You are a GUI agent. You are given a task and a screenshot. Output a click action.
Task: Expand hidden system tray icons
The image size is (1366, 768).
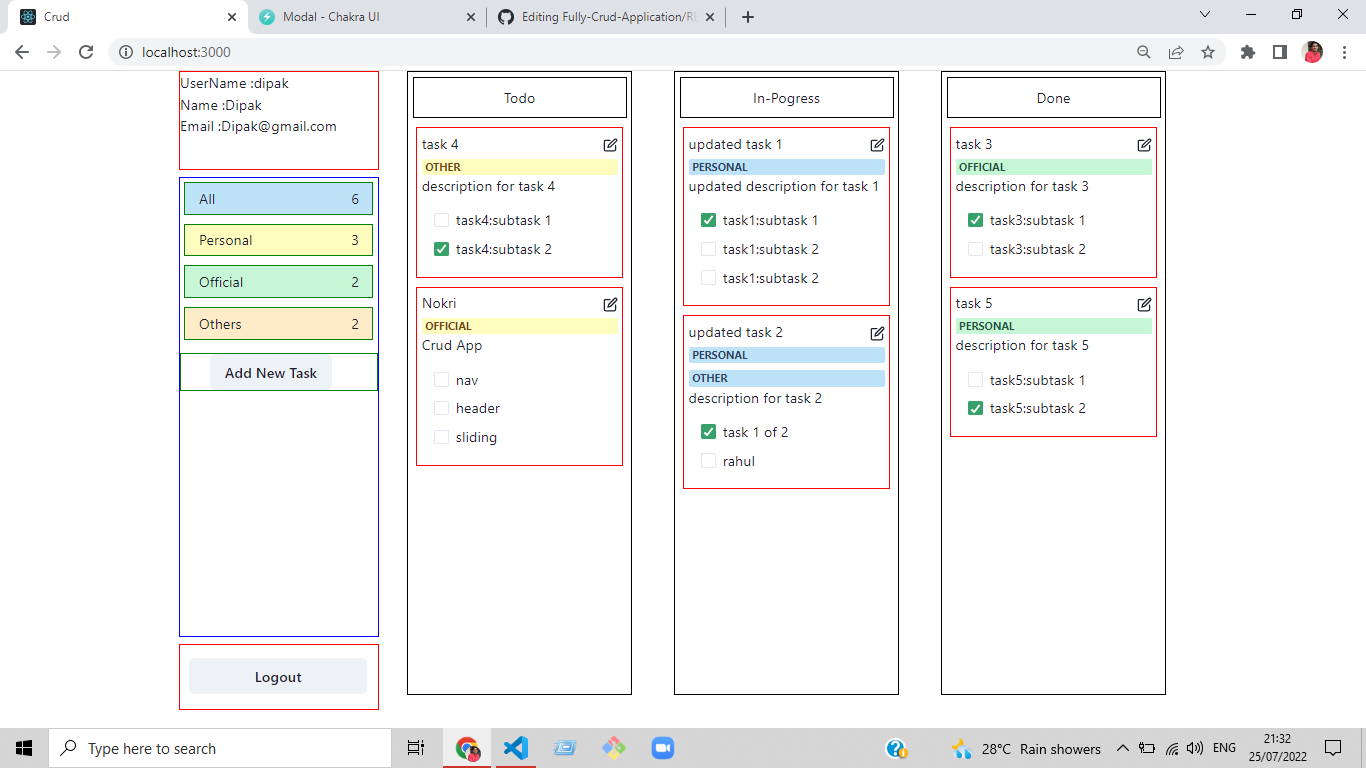(1123, 747)
